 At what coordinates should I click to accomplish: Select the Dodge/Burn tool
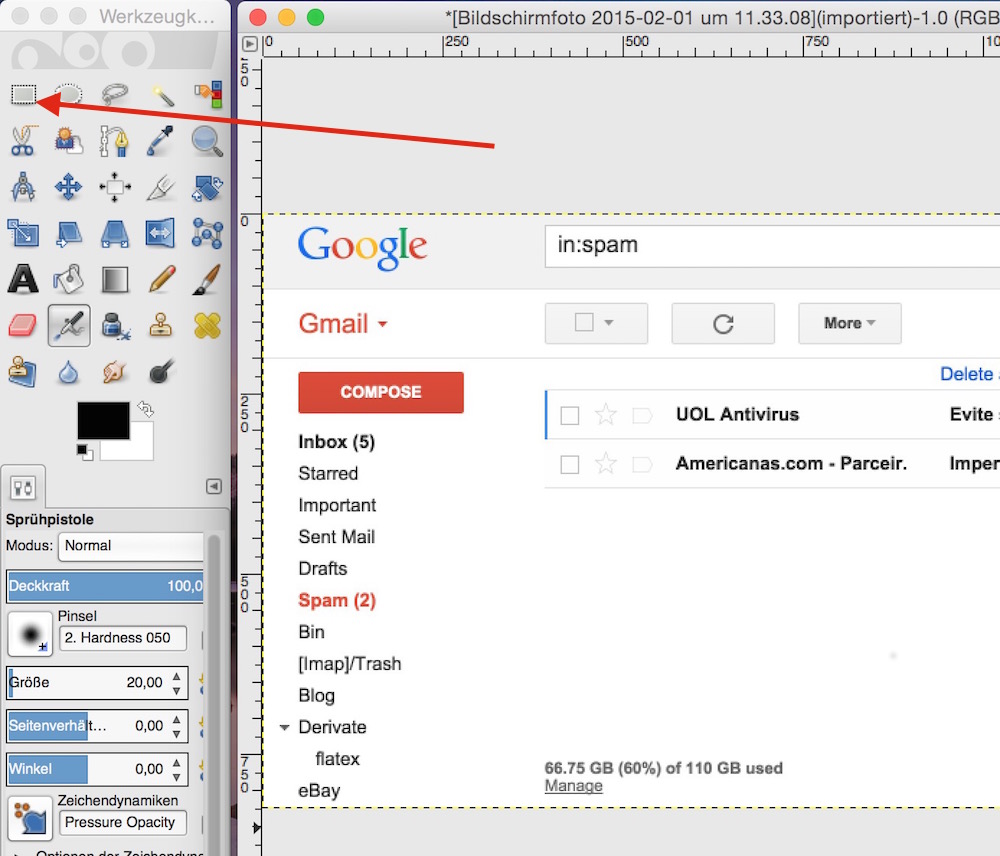tap(161, 371)
